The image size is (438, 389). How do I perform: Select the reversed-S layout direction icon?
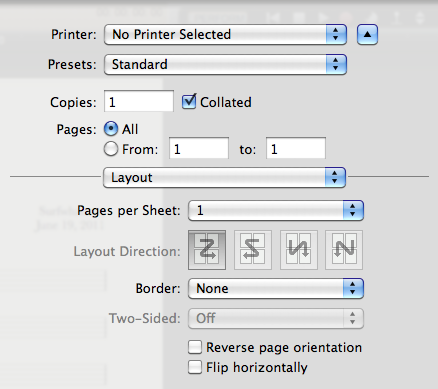[253, 250]
